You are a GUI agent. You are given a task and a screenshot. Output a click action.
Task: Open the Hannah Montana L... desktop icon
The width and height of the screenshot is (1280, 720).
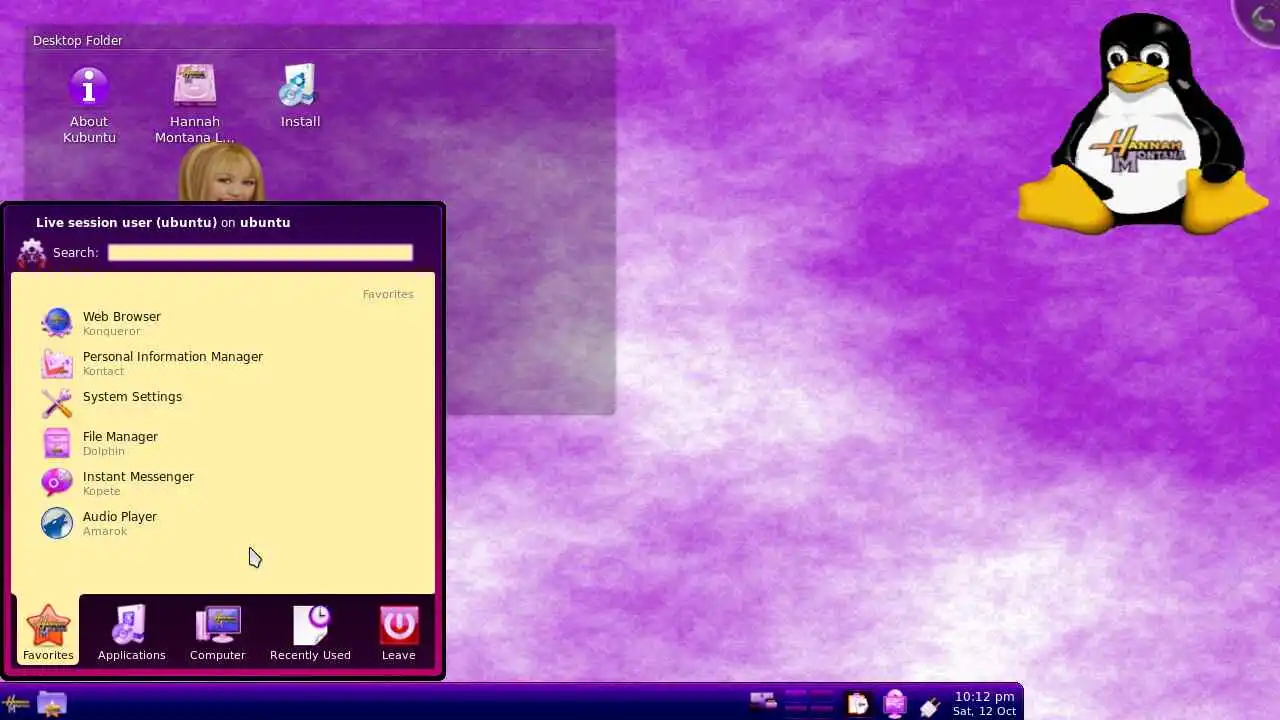coord(195,105)
